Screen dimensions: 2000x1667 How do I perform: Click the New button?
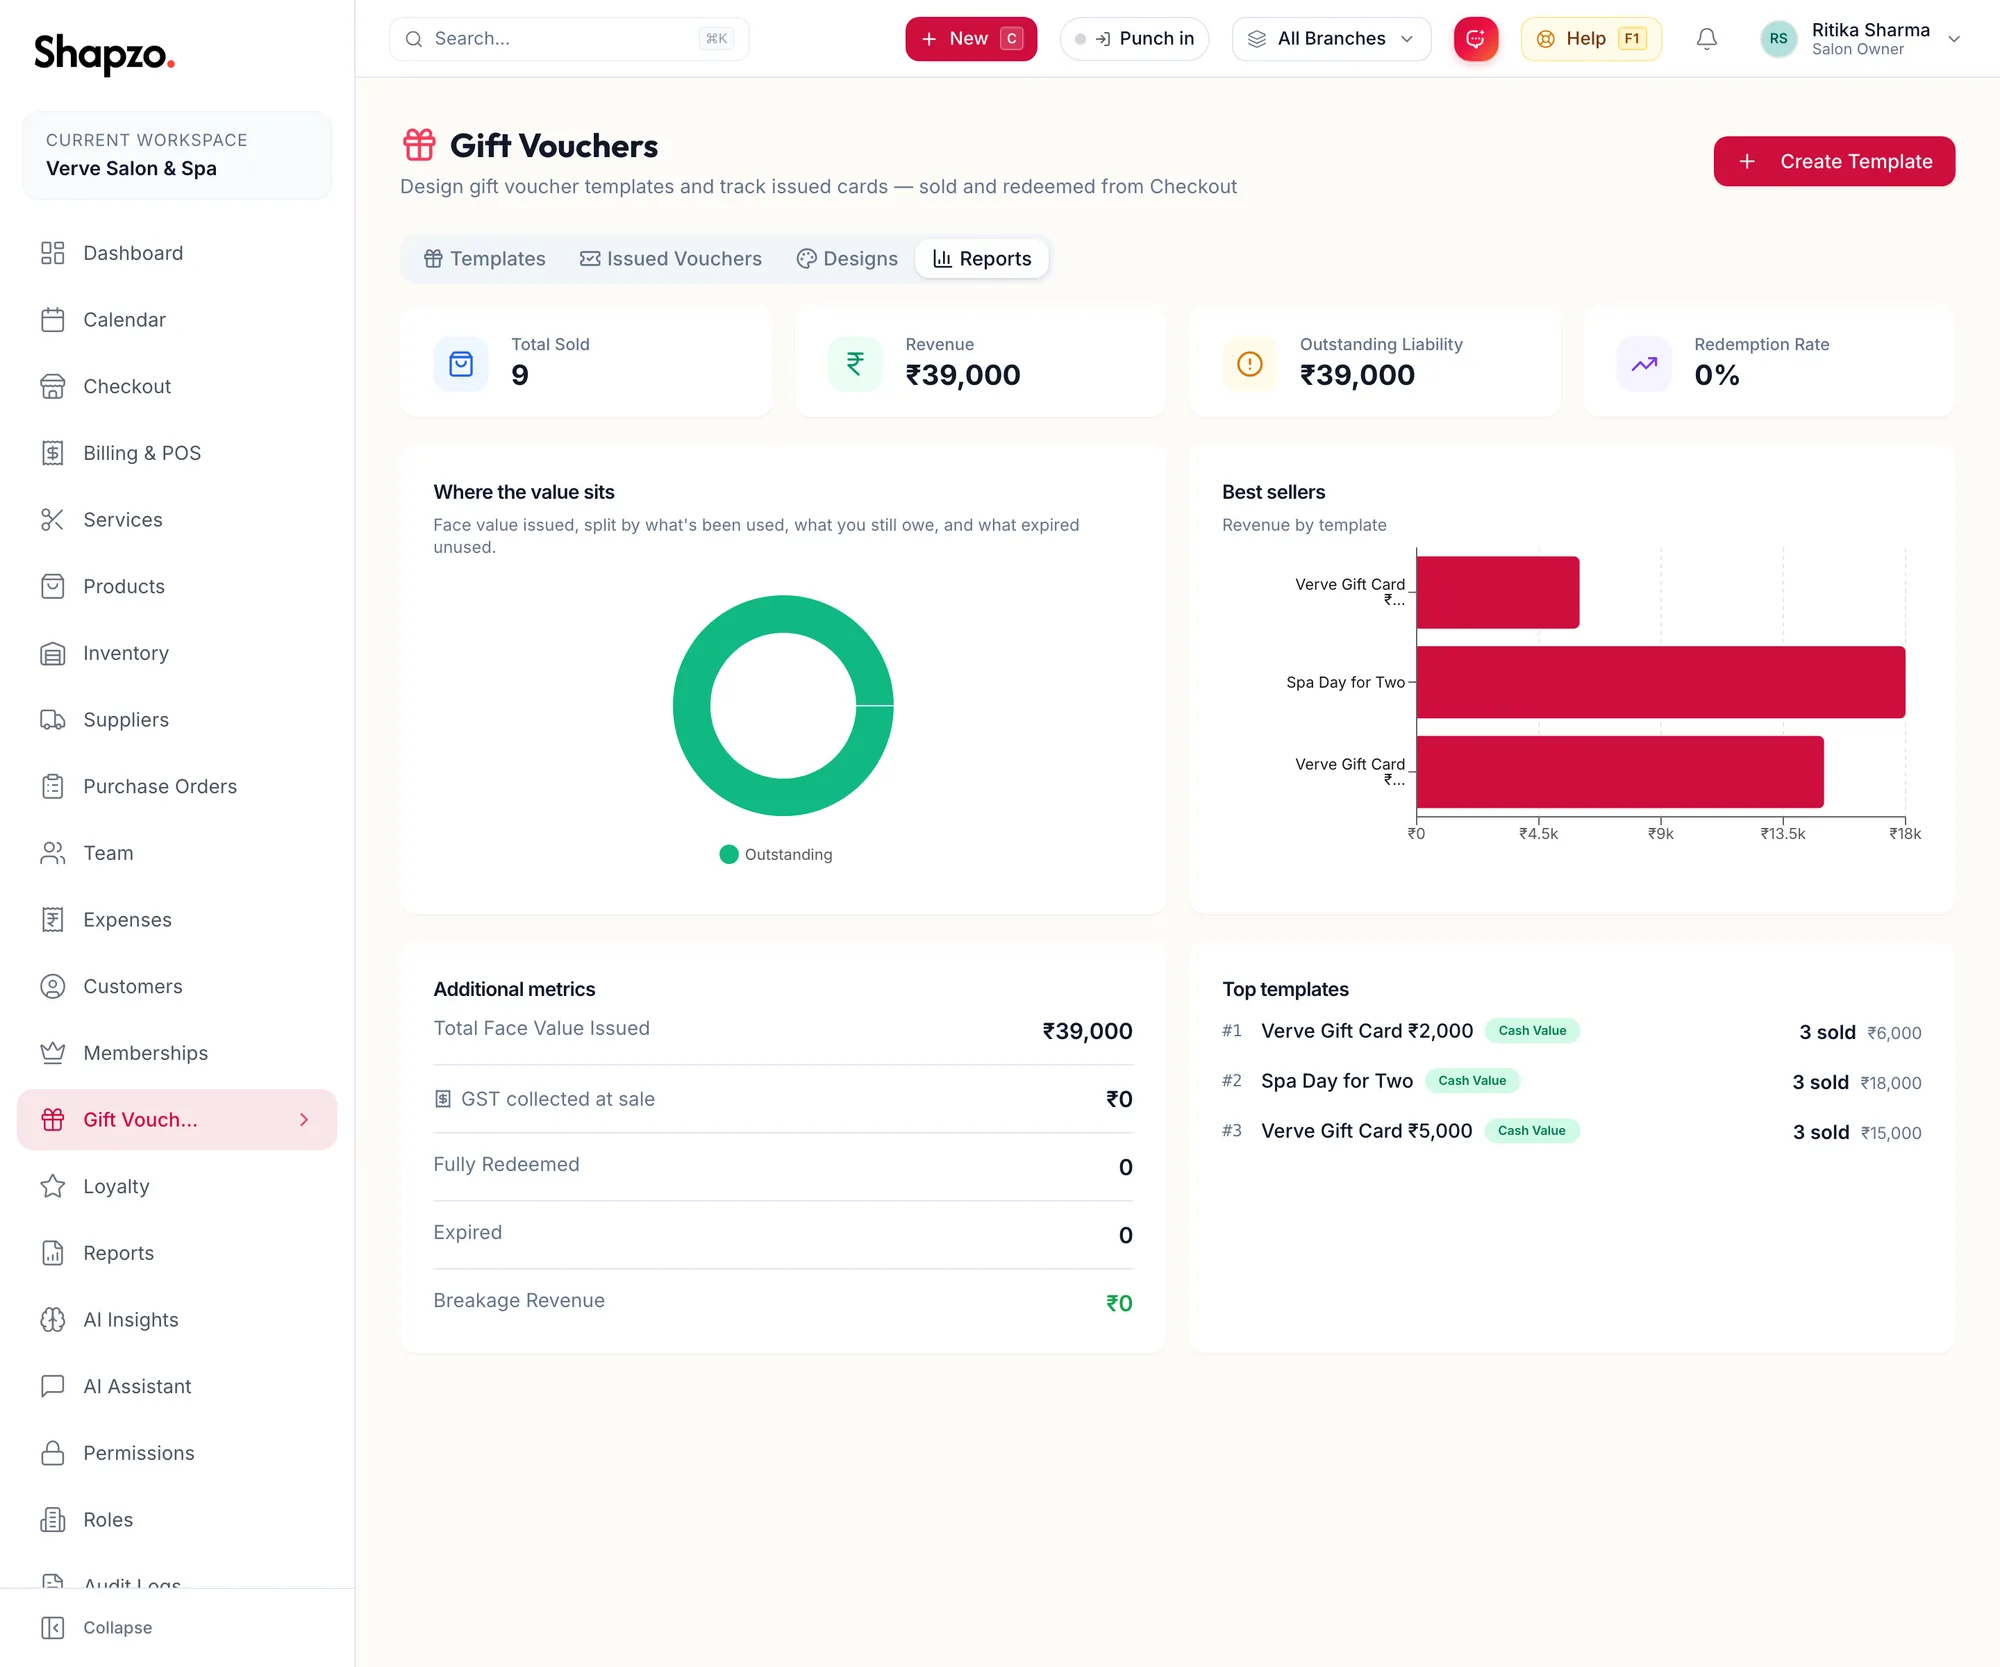coord(971,39)
